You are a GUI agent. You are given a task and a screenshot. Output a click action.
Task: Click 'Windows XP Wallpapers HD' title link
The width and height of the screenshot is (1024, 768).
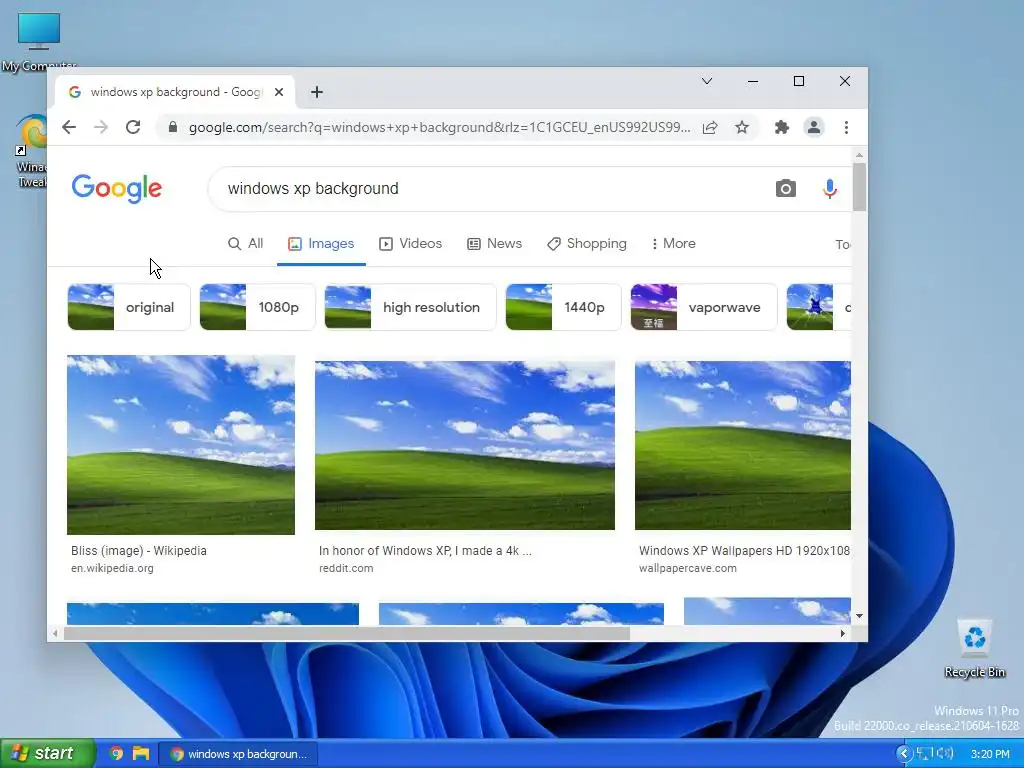(744, 551)
